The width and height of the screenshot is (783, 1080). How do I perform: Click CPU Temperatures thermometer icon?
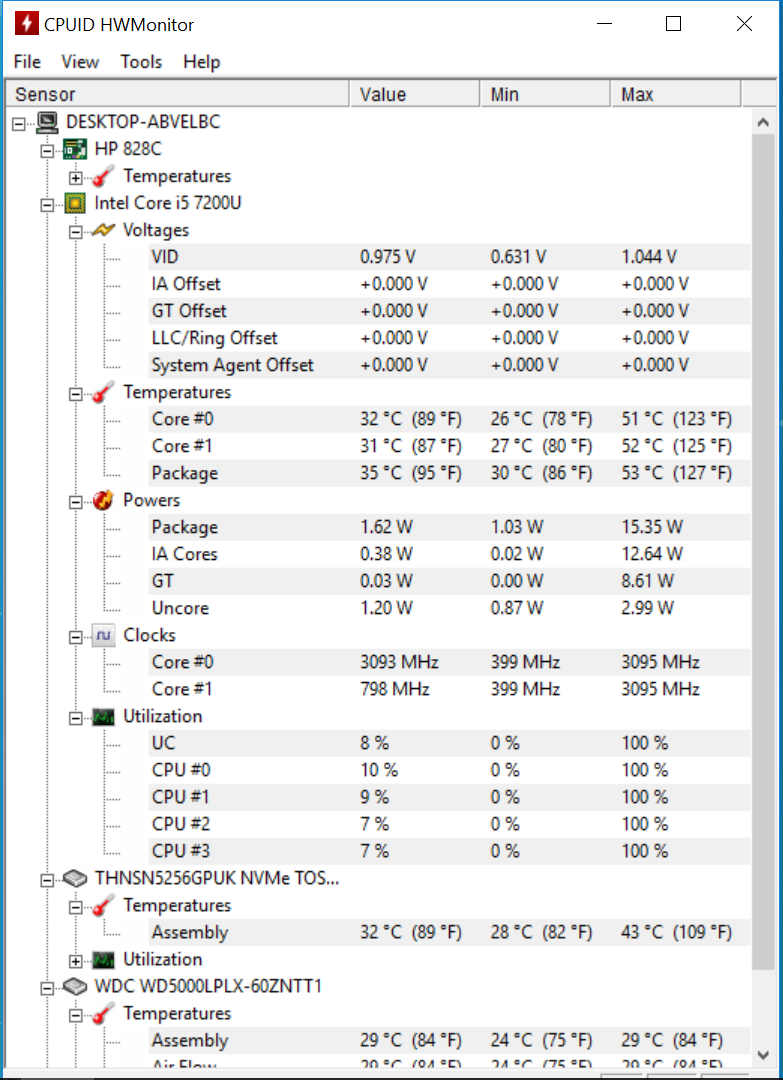[103, 393]
